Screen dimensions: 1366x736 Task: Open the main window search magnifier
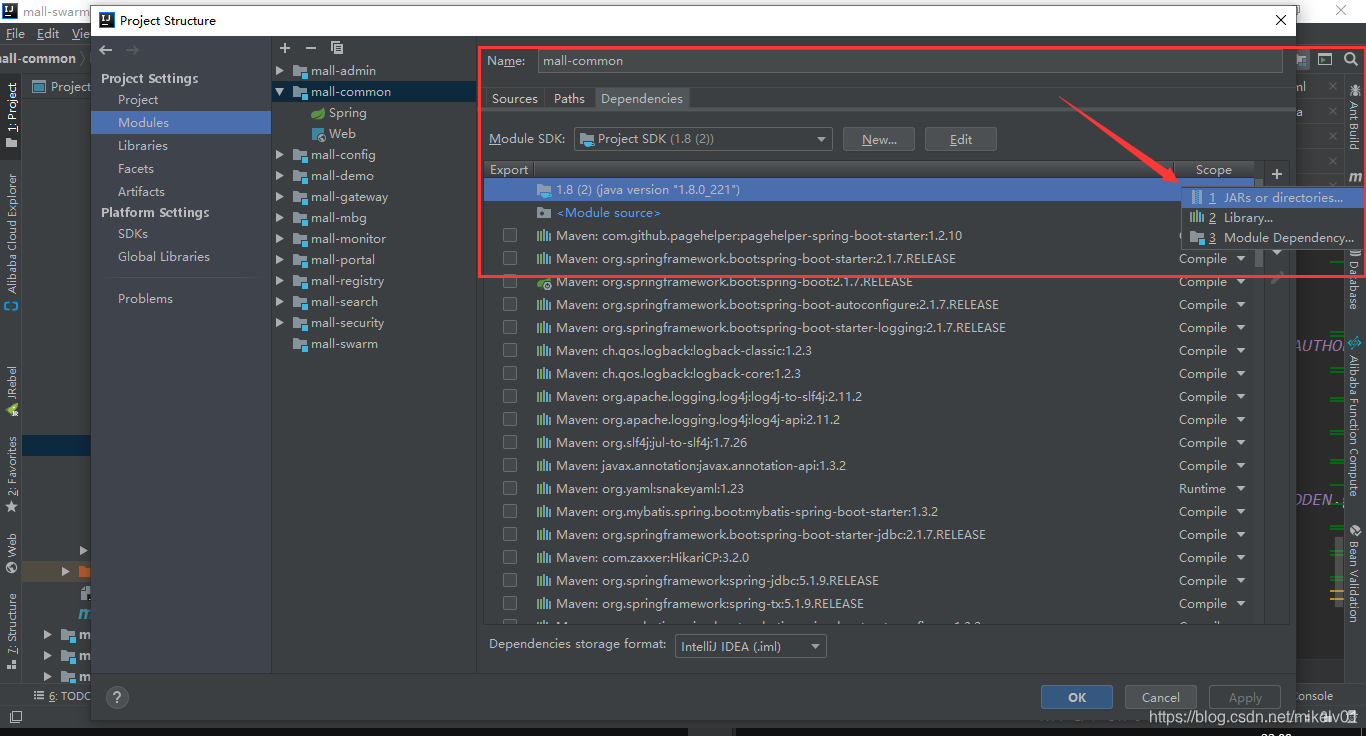(1351, 59)
